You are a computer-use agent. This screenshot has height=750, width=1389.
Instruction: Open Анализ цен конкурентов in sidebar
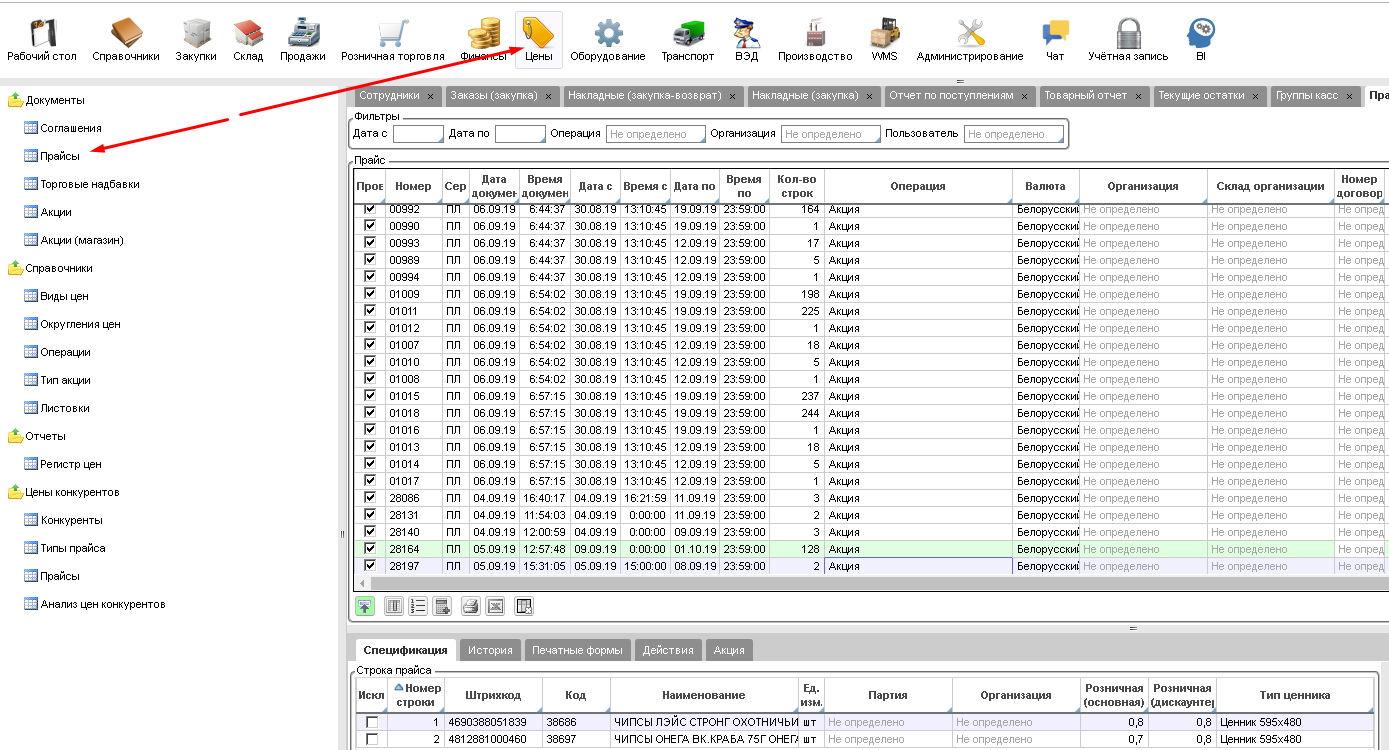coord(102,604)
